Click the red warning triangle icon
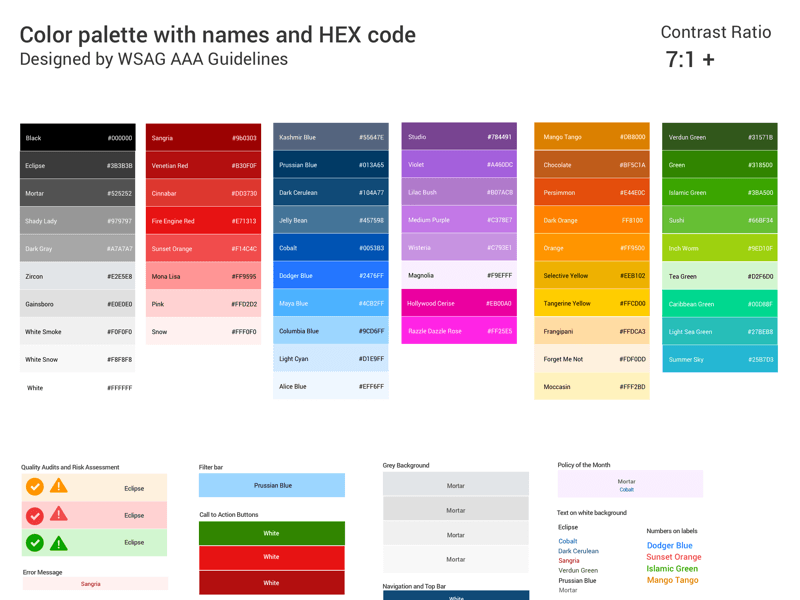 point(59,514)
